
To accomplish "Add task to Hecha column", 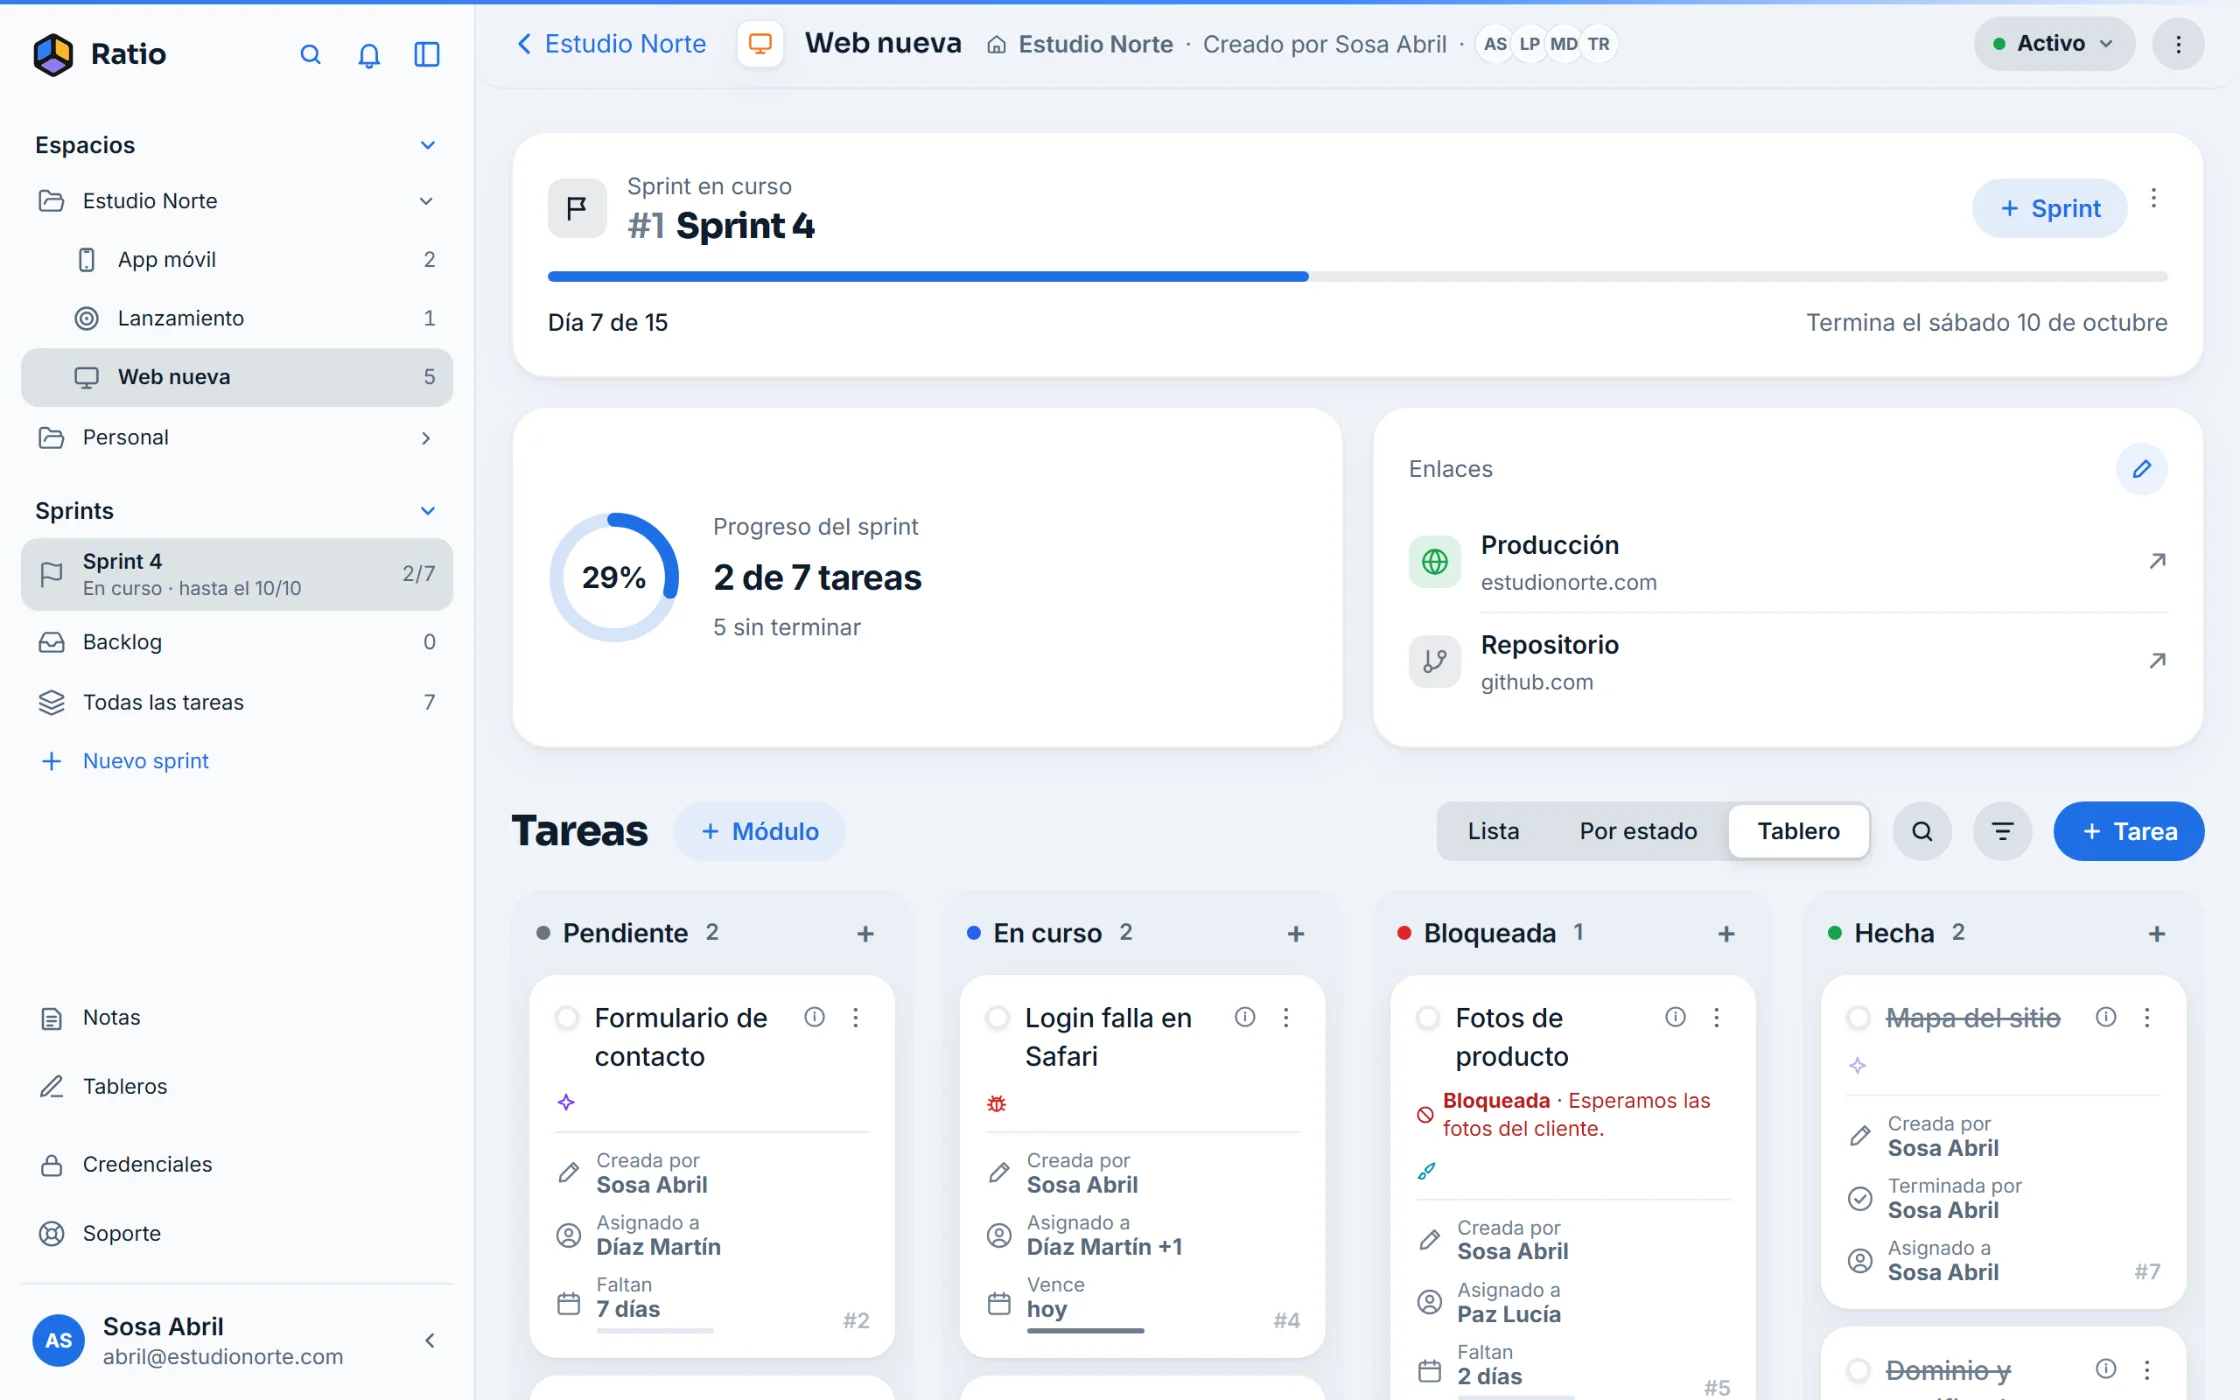I will pos(2157,933).
